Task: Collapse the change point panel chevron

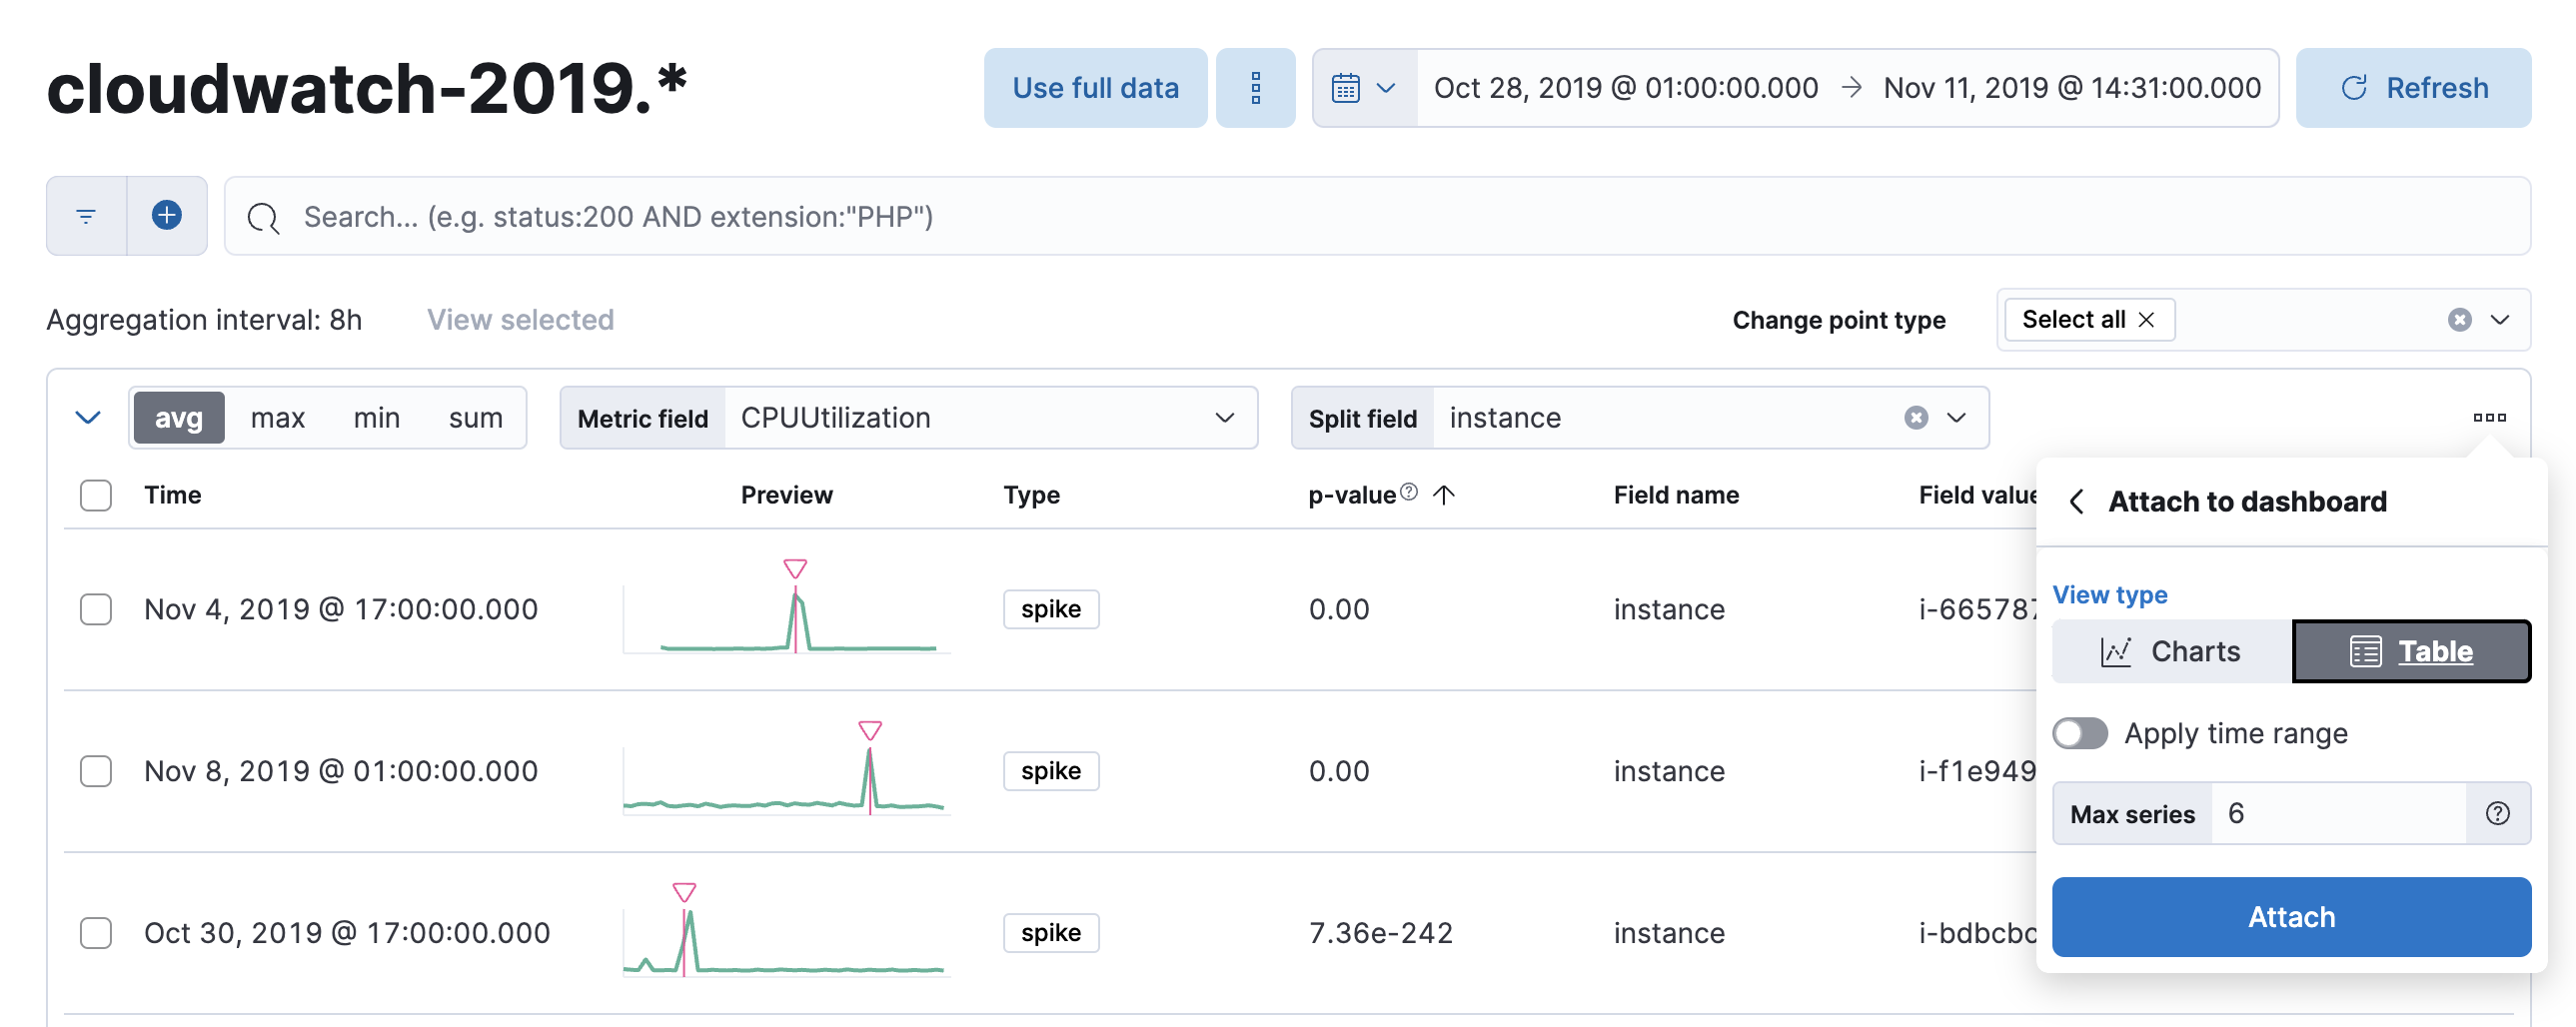Action: (88, 418)
